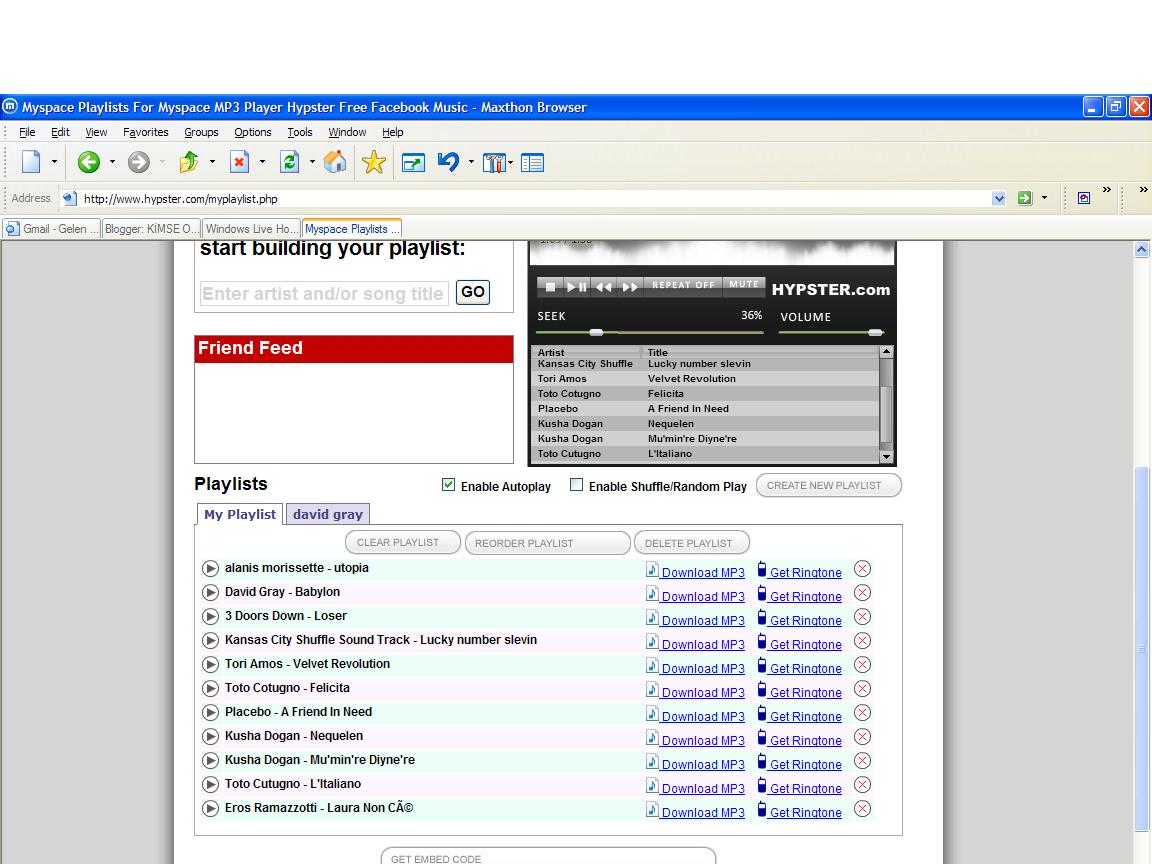Screen dimensions: 1152x864
Task: Stop loading with the red X page icon
Action: [239, 162]
